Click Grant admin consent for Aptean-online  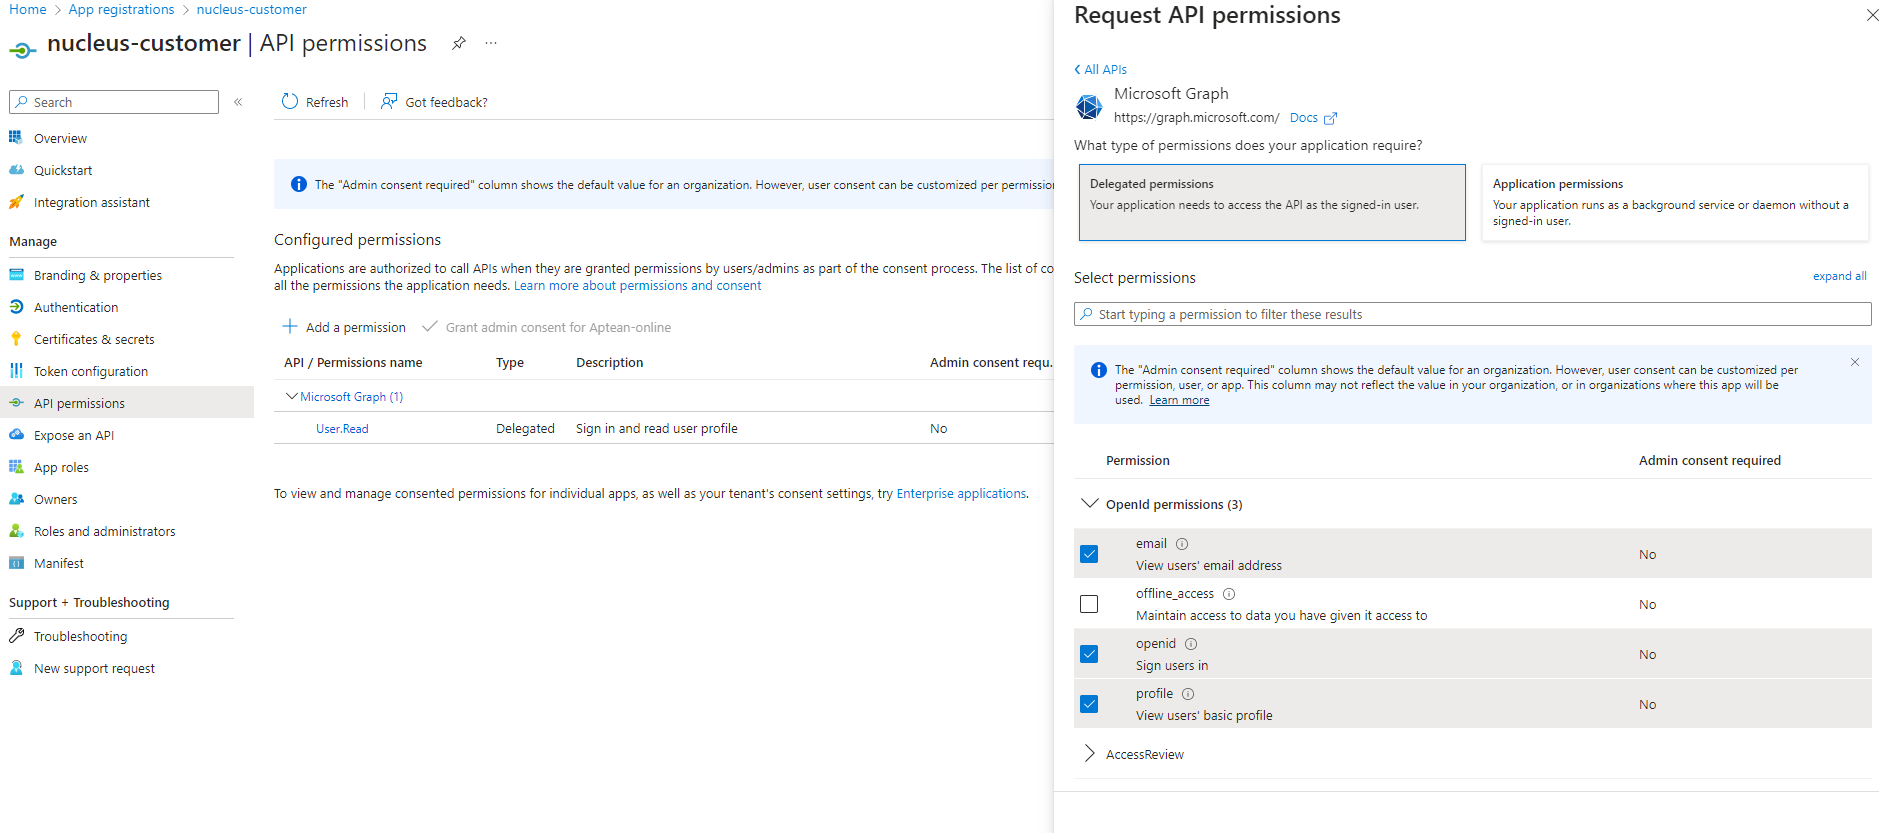547,327
